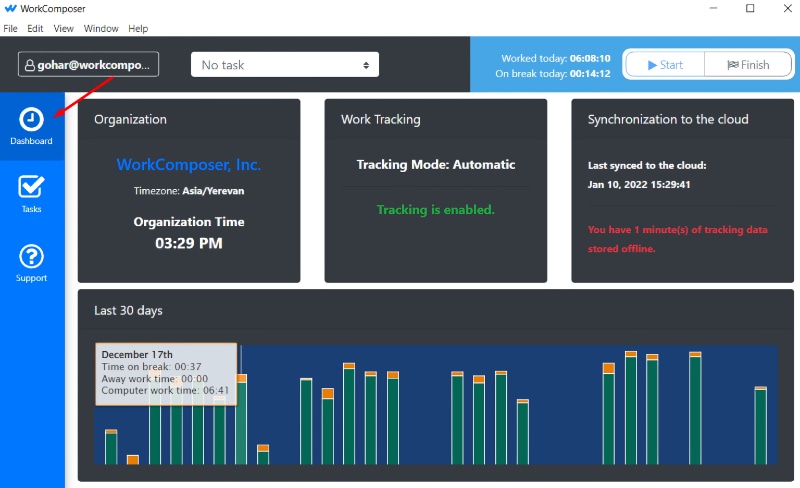The height and width of the screenshot is (488, 800).
Task: Start tracking with the Start button
Action: [665, 64]
